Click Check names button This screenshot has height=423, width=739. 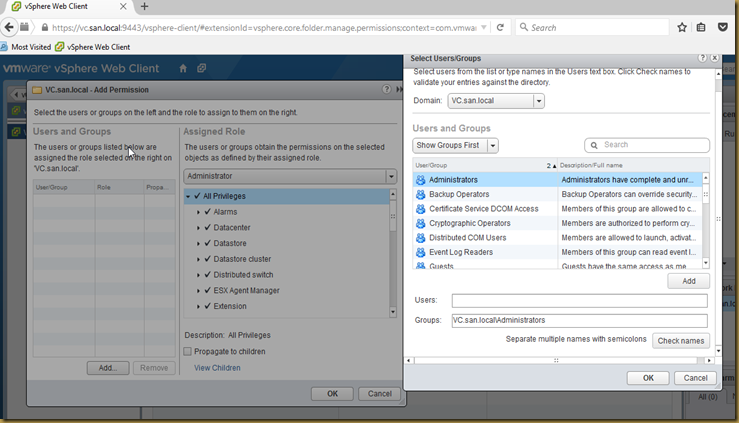(x=681, y=341)
